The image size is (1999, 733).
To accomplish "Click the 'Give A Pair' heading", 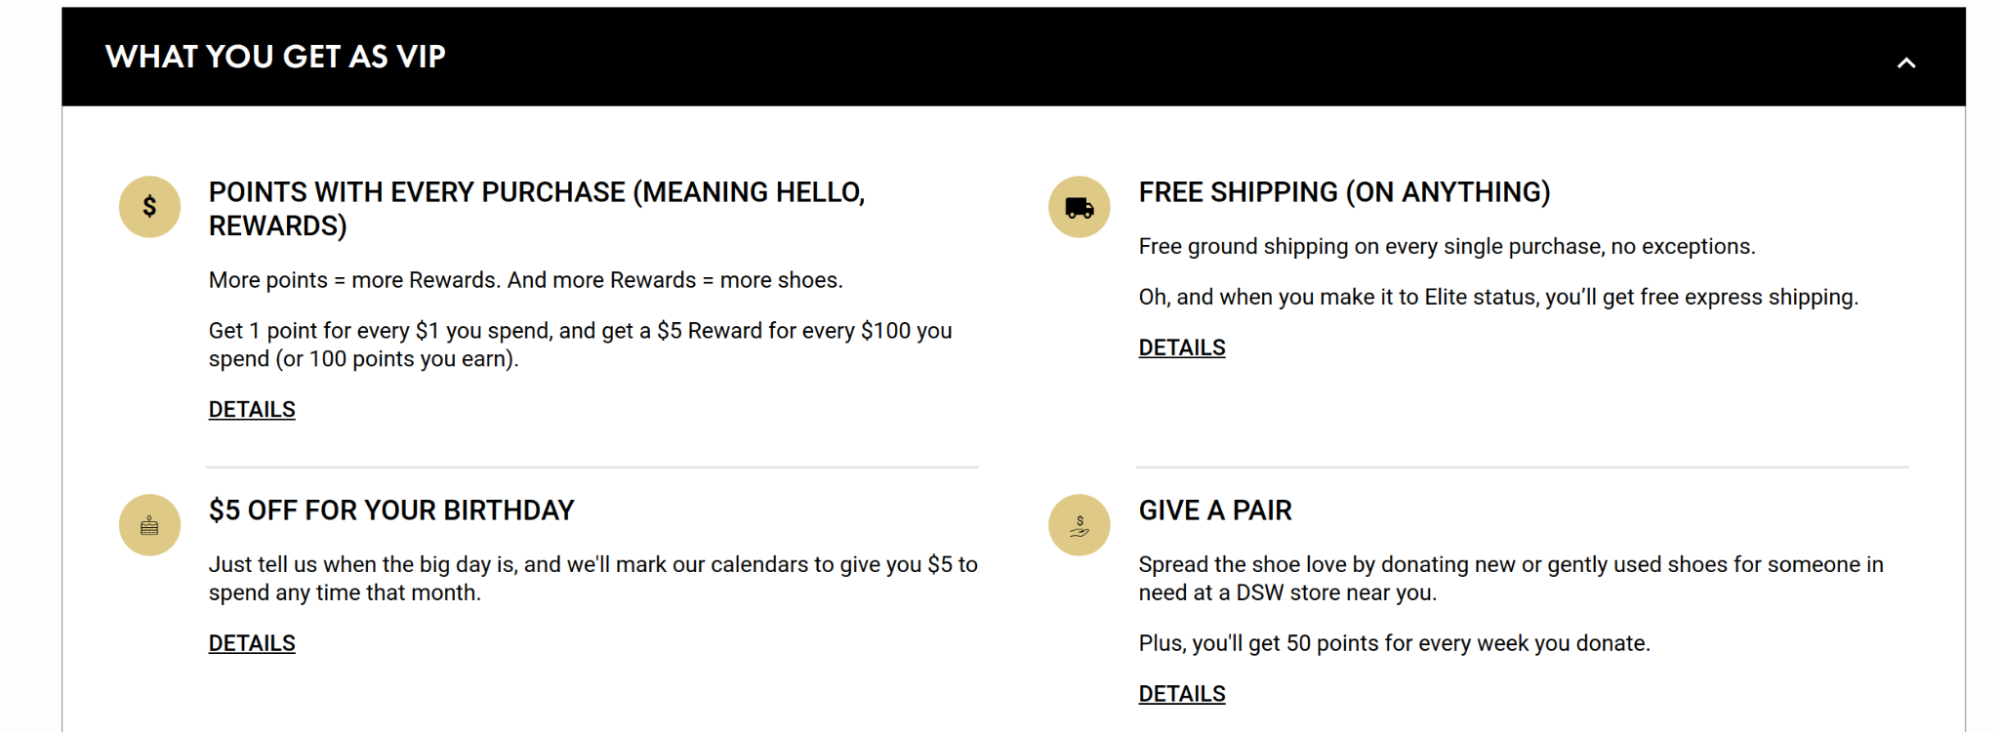I will click(1215, 510).
